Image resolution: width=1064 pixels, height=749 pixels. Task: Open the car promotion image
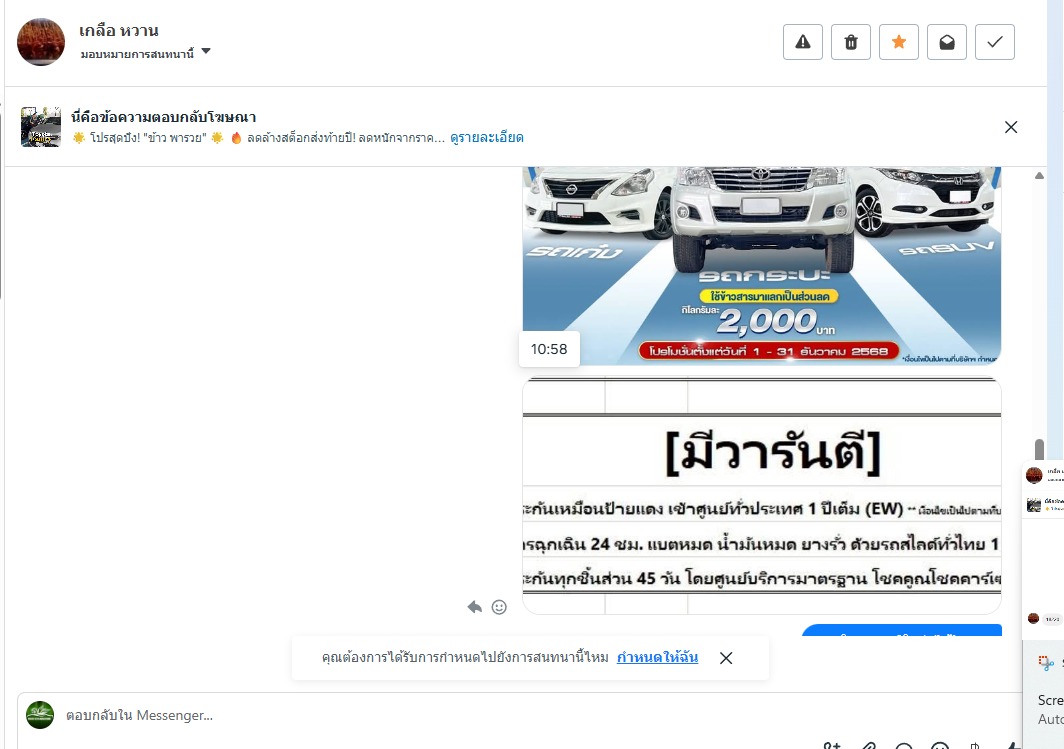pos(761,266)
